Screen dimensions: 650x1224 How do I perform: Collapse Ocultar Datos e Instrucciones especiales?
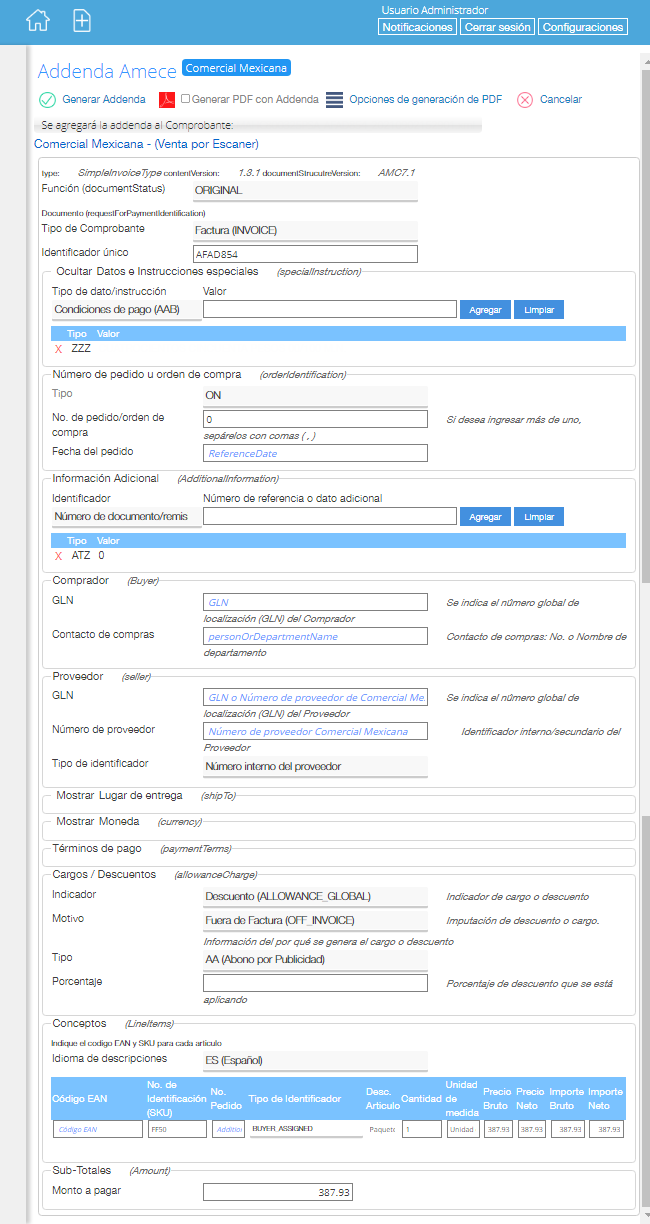coord(157,271)
